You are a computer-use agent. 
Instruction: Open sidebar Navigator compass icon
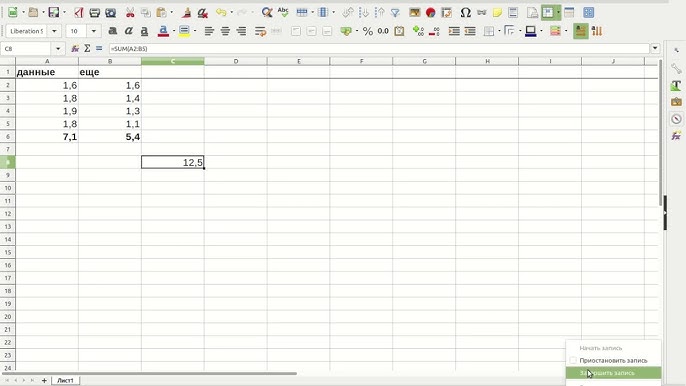(x=676, y=119)
